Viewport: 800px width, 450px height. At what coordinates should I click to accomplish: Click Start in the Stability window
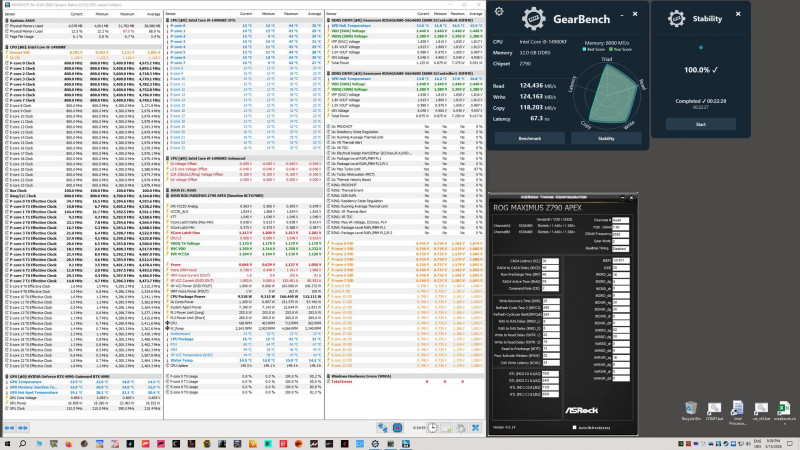pos(701,124)
